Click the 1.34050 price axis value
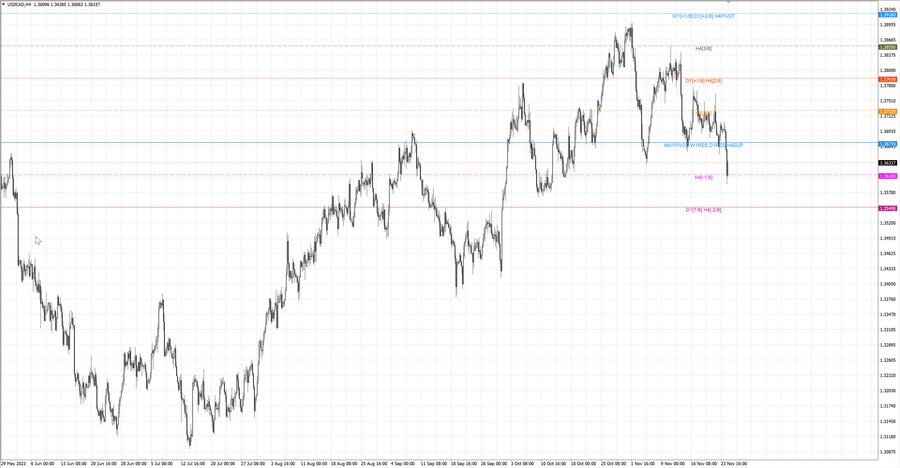Image resolution: width=900 pixels, height=468 pixels. (888, 284)
